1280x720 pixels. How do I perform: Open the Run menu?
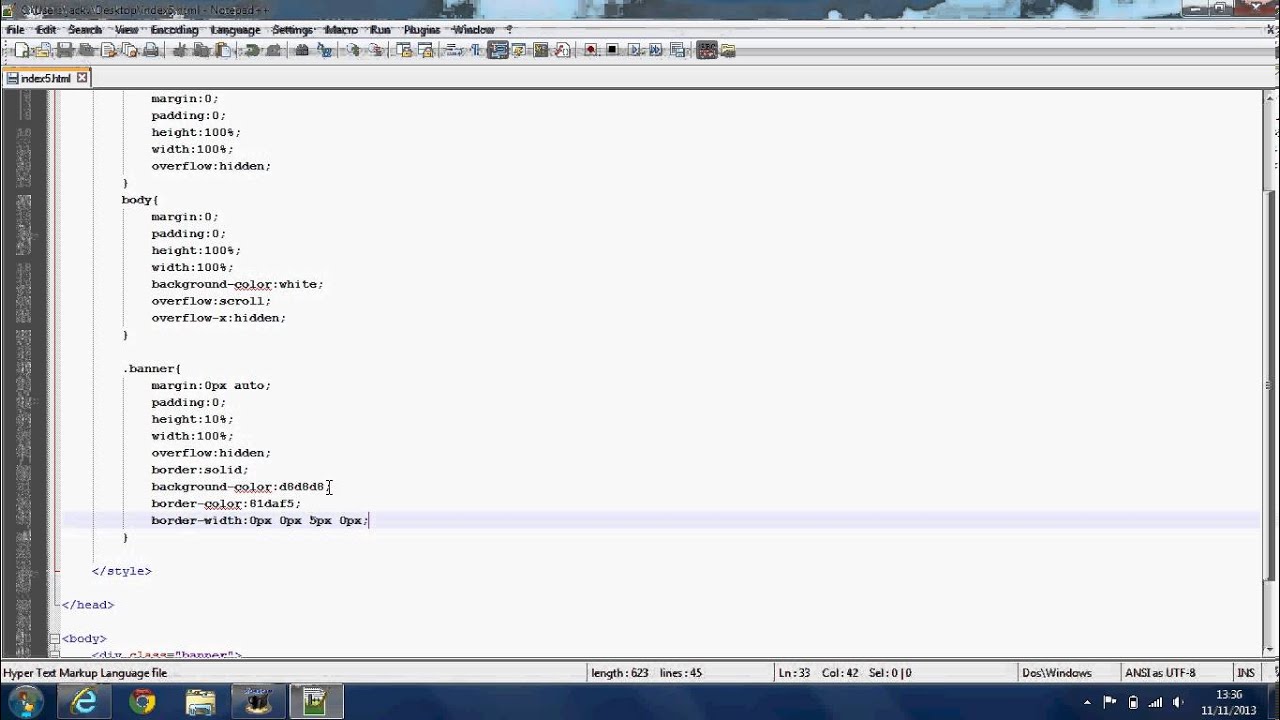click(x=380, y=30)
